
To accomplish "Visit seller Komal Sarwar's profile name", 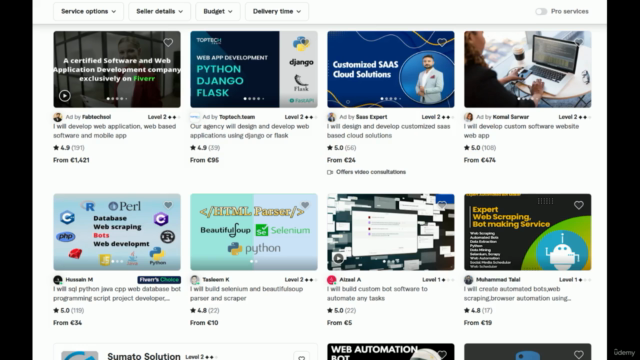I will [x=511, y=117].
